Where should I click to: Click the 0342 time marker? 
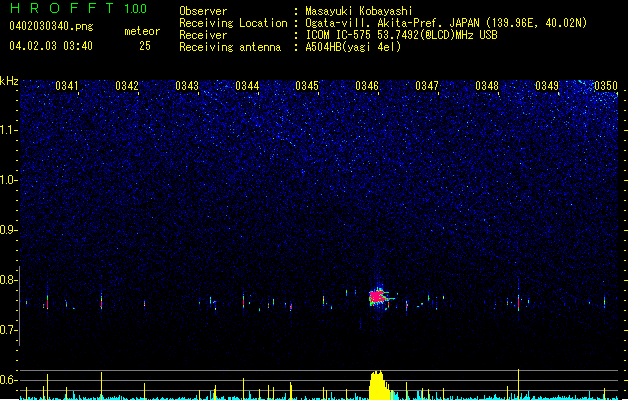[127, 86]
